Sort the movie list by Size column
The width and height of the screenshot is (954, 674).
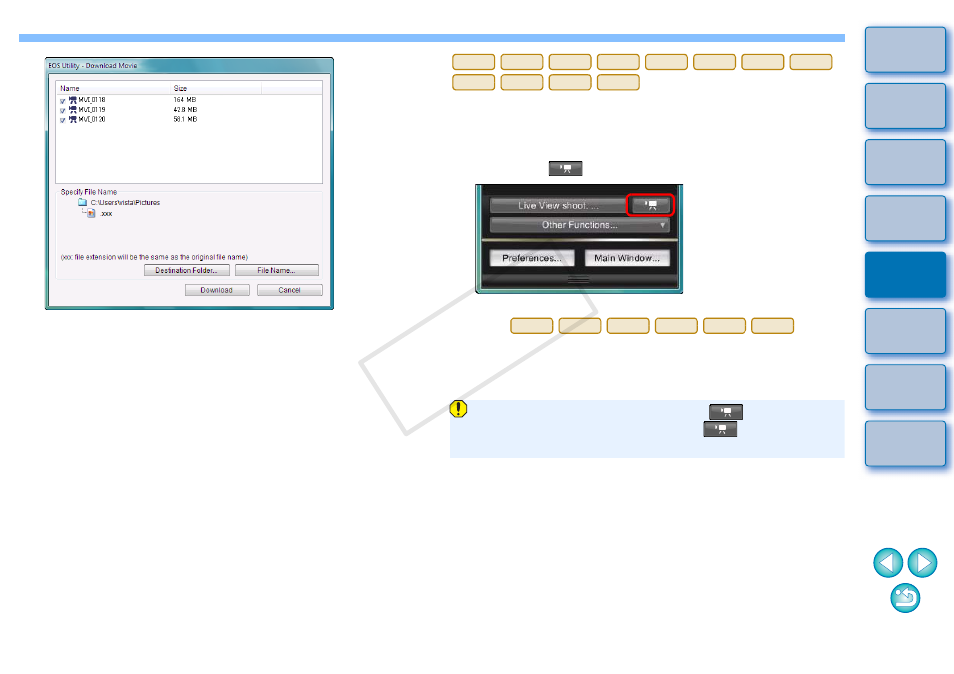[x=217, y=89]
